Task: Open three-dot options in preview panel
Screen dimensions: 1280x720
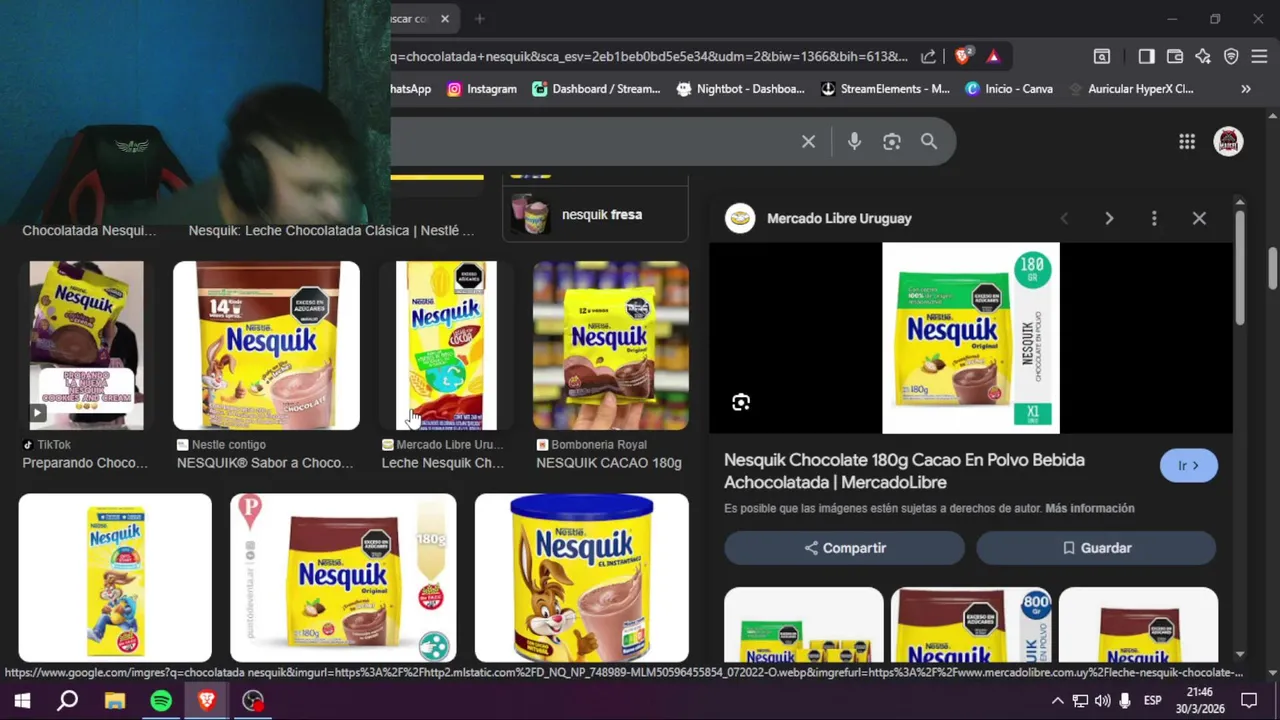Action: (x=1154, y=218)
